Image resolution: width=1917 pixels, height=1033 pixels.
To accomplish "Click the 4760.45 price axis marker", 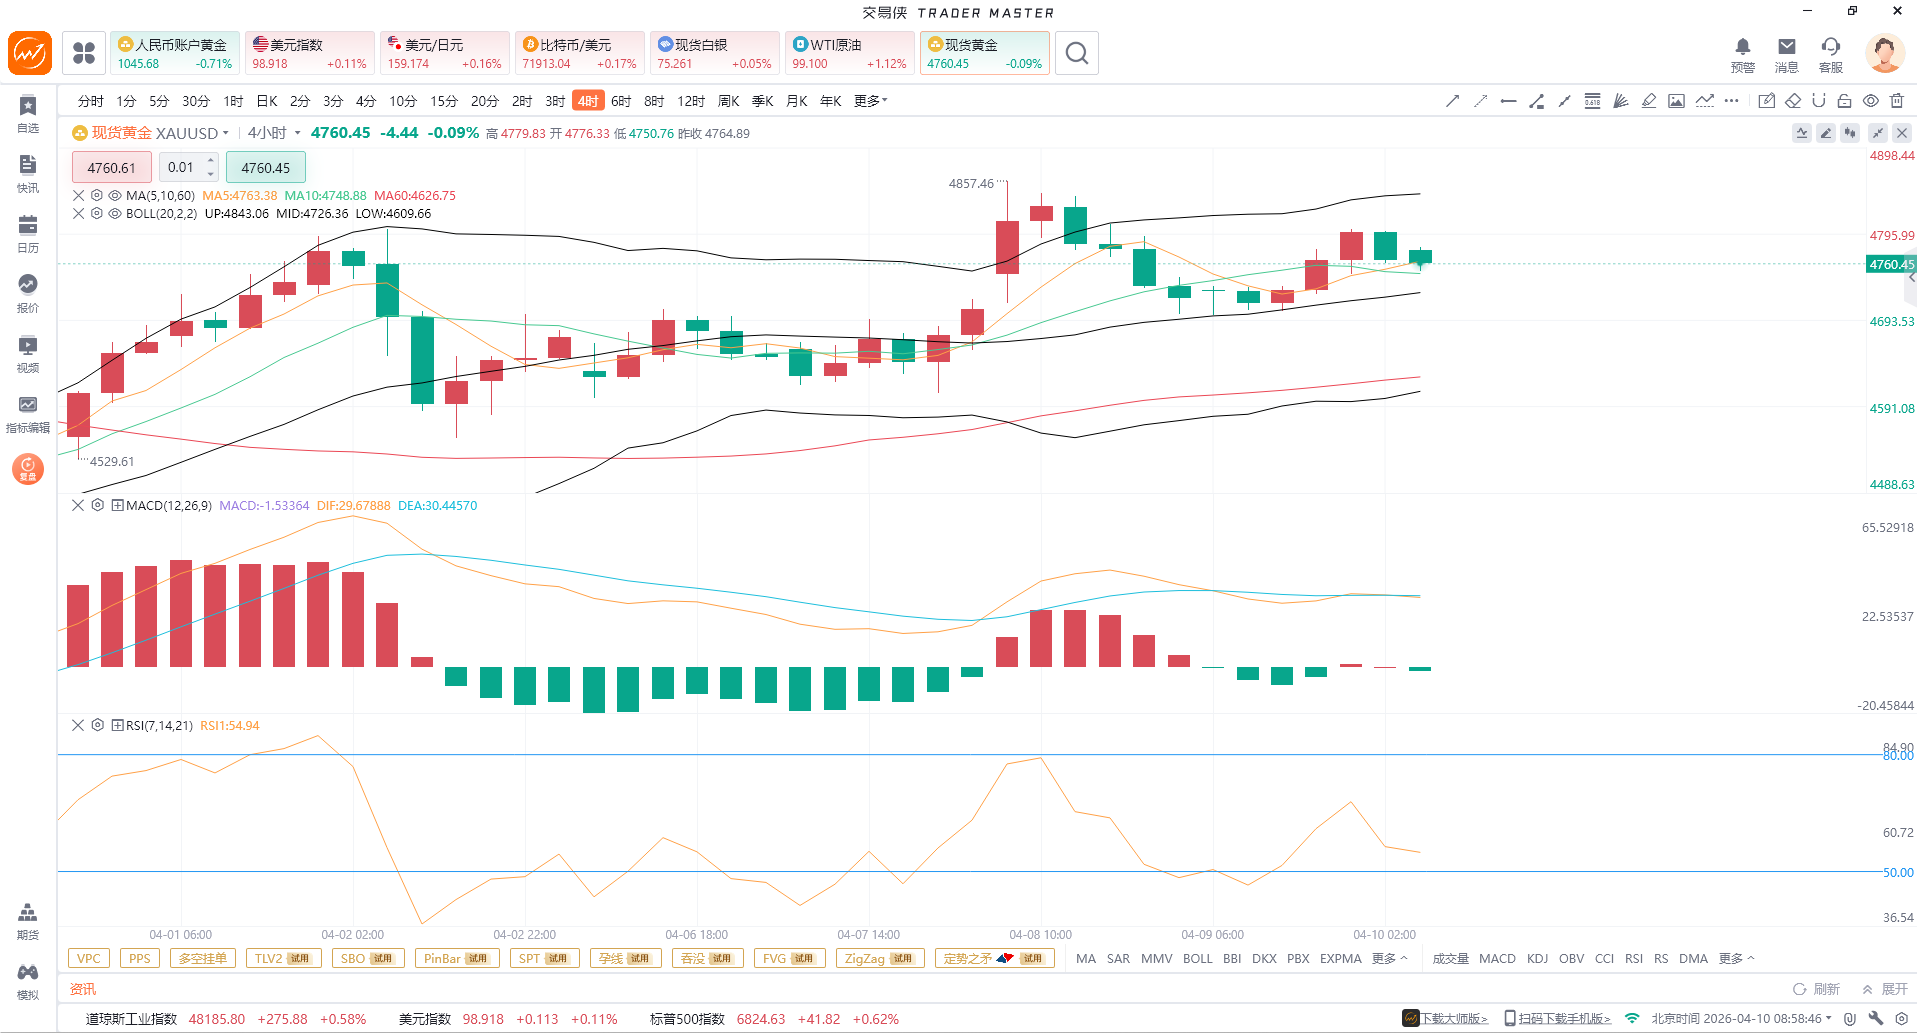I will click(x=1891, y=264).
